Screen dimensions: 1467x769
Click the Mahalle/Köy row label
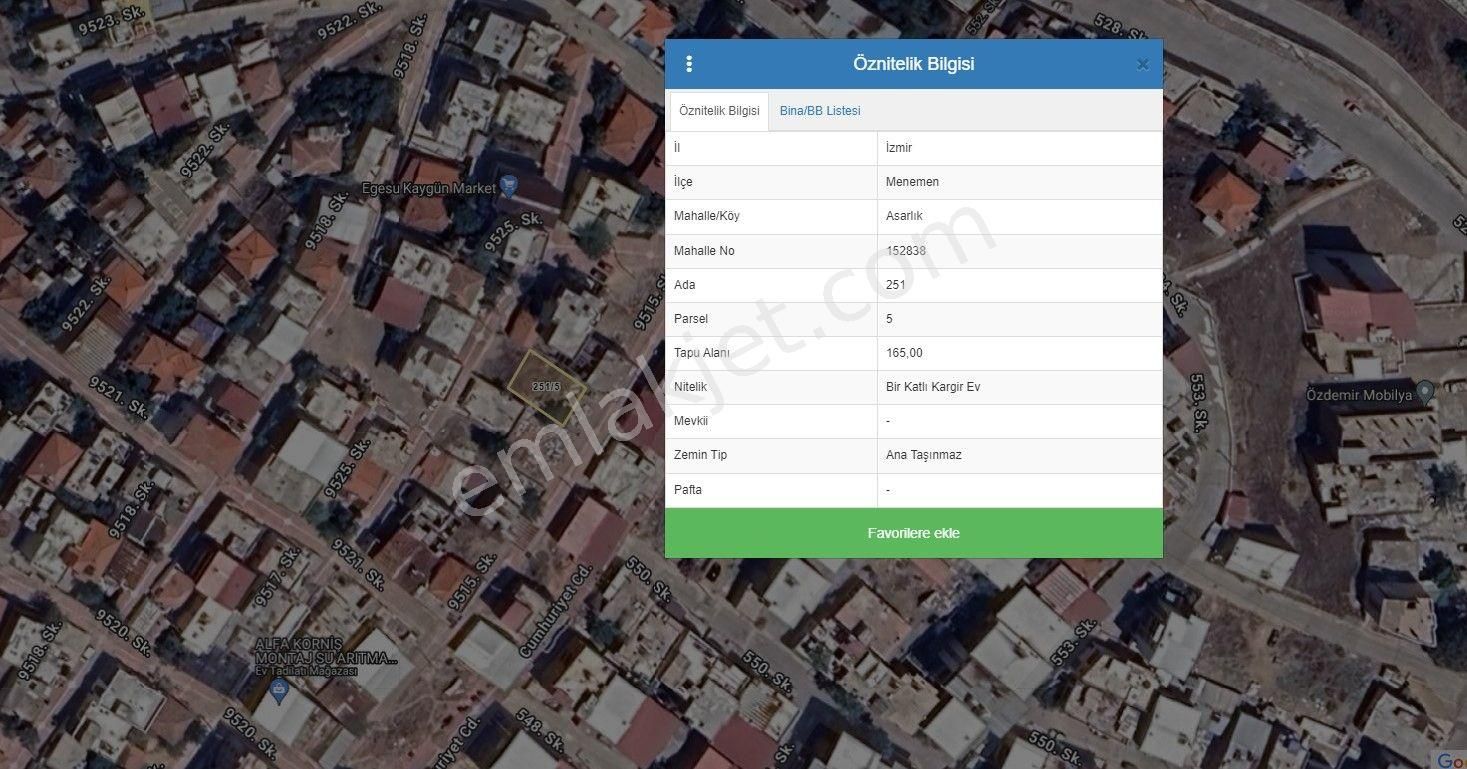pos(707,216)
